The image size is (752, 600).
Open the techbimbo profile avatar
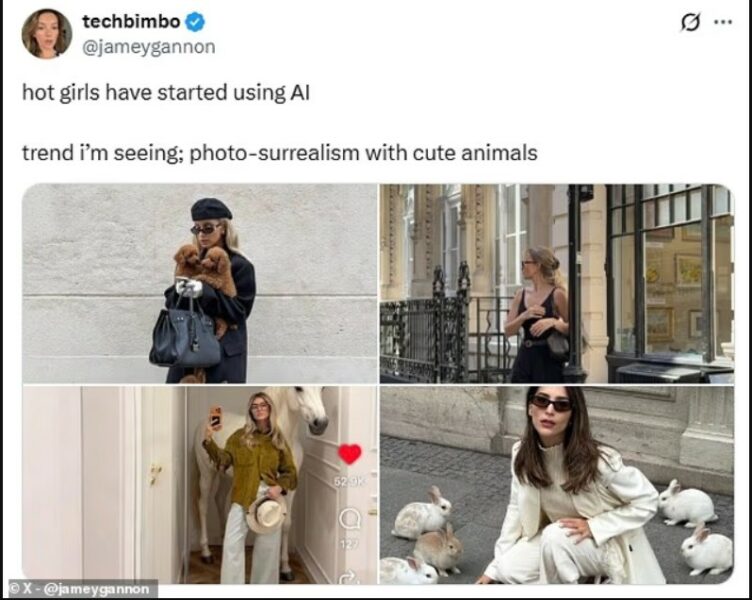(x=47, y=34)
